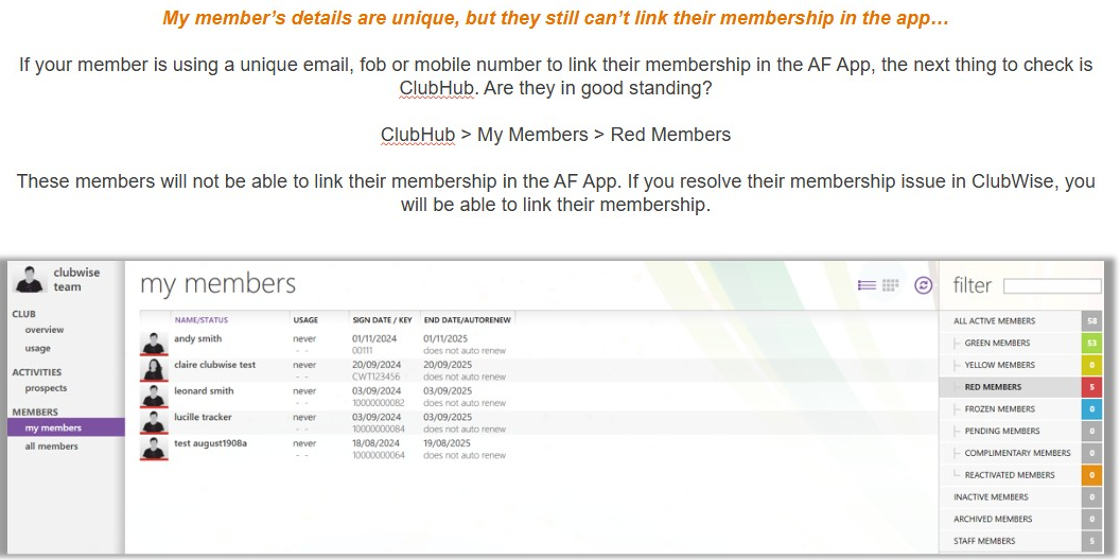Open claire clubwise test's photo
Screen dimensions: 1120x560
[x=154, y=369]
